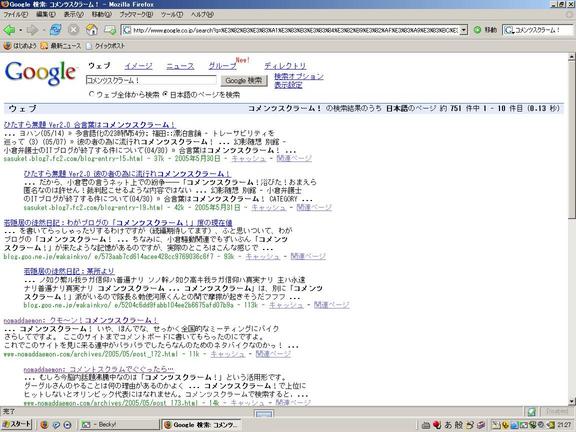Click the Google 検索 button

244,80
